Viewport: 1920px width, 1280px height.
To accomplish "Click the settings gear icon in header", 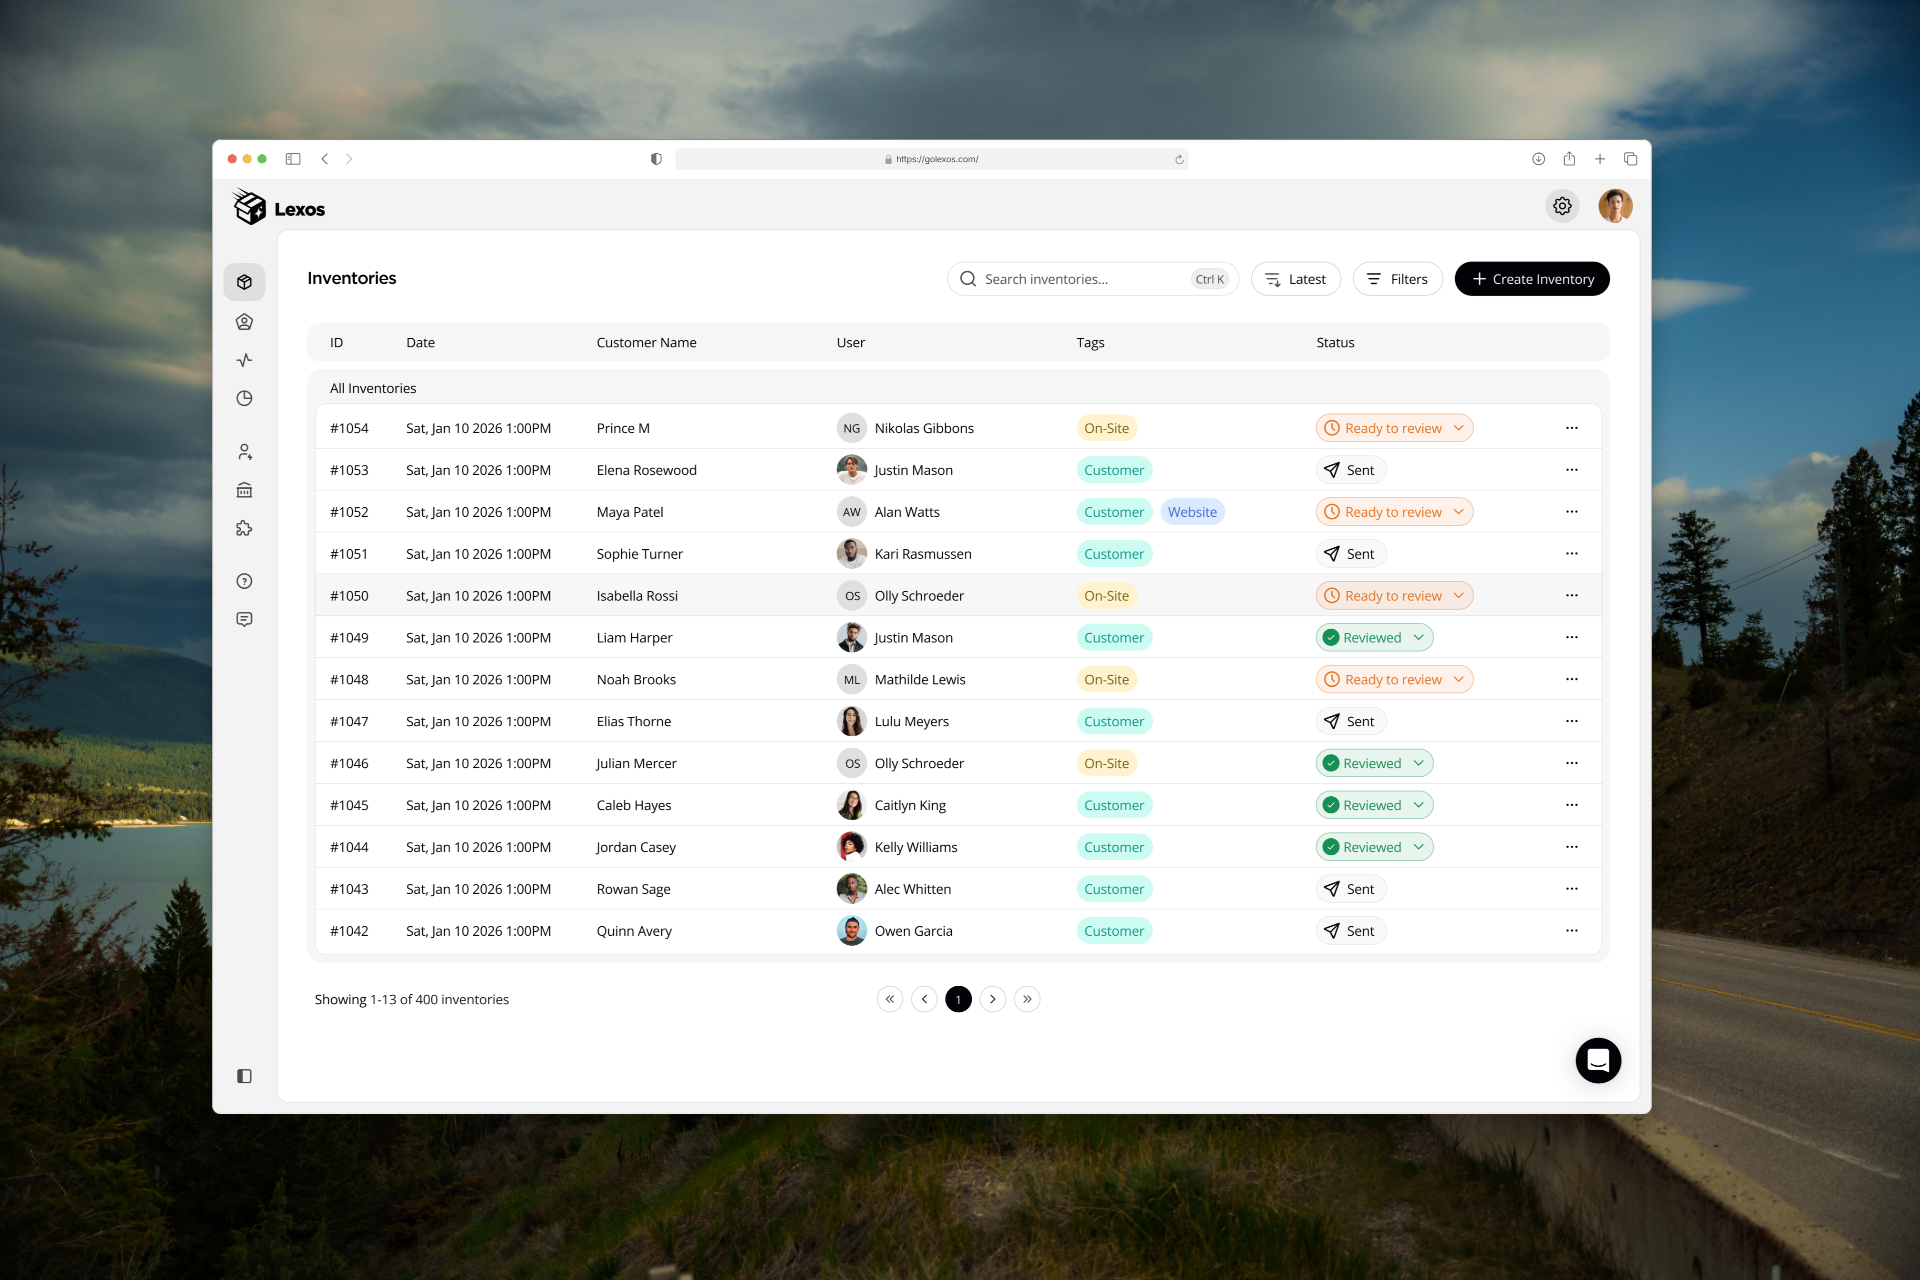I will 1562,206.
